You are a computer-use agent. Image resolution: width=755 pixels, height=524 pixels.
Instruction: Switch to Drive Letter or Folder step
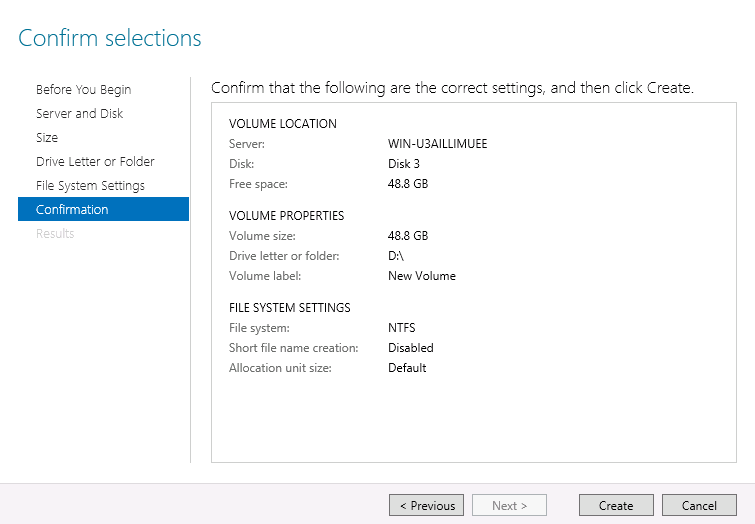coord(95,162)
